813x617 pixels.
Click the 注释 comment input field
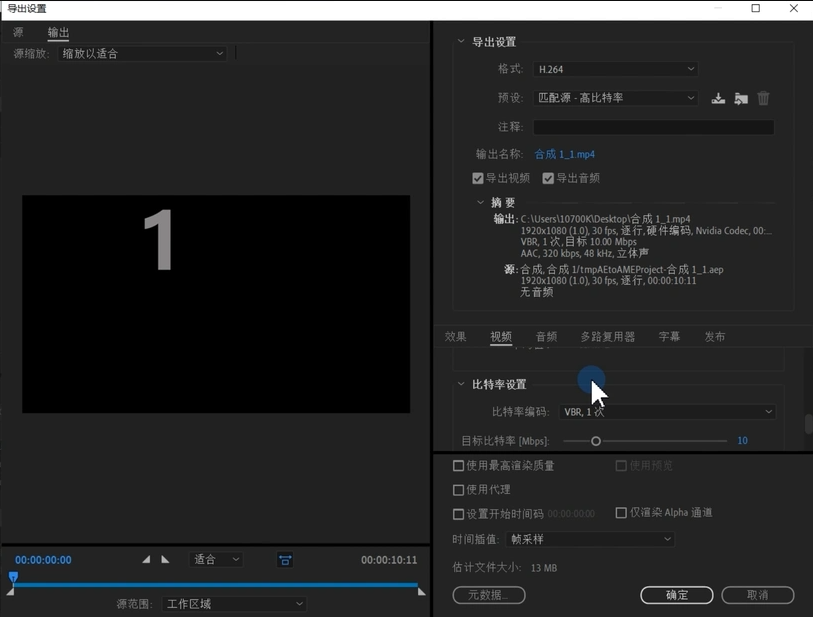(x=654, y=127)
